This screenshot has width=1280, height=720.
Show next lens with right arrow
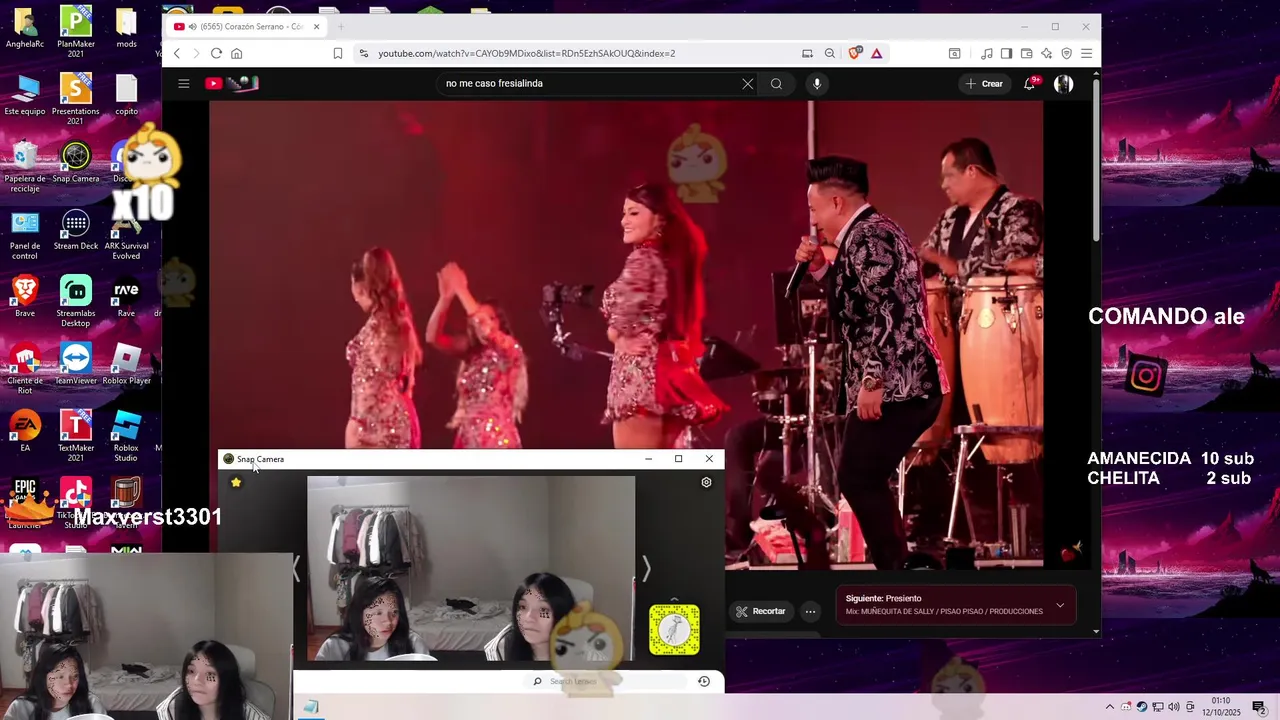click(646, 569)
